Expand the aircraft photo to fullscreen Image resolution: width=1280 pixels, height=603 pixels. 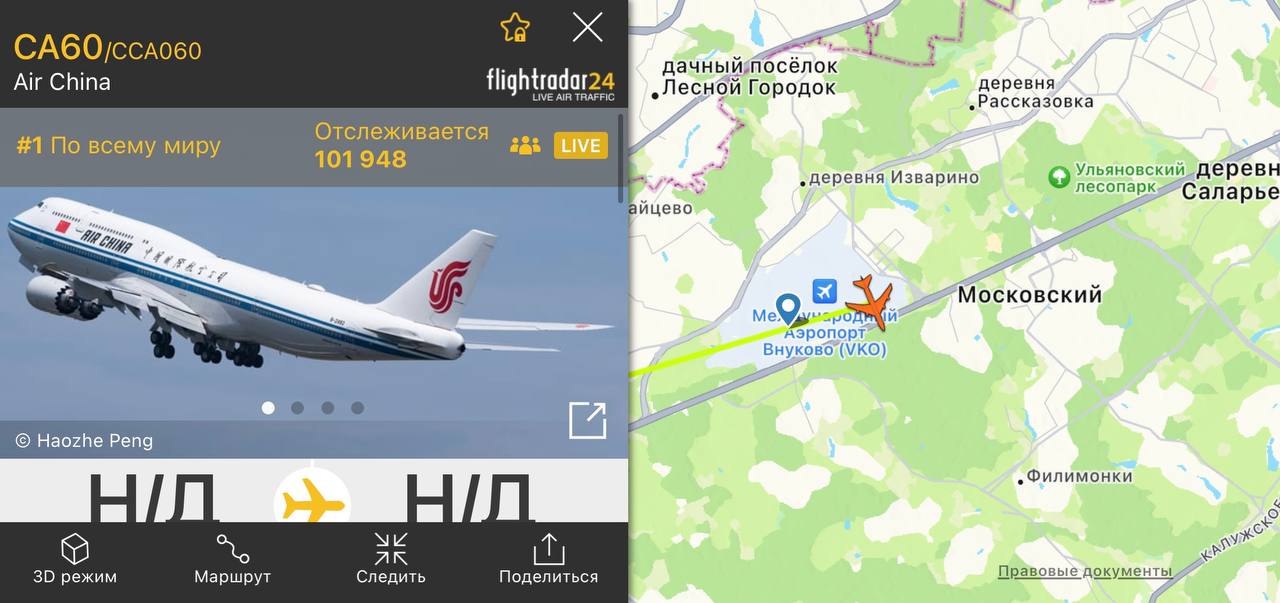point(588,420)
